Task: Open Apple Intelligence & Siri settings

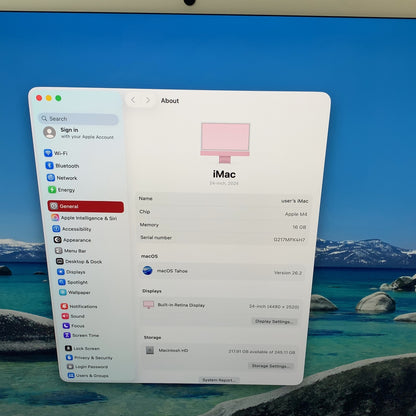Action: [x=84, y=218]
